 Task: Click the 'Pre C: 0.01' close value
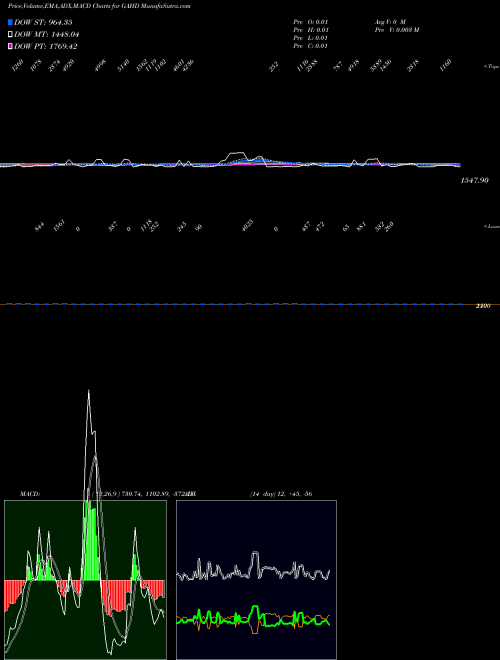pos(311,46)
